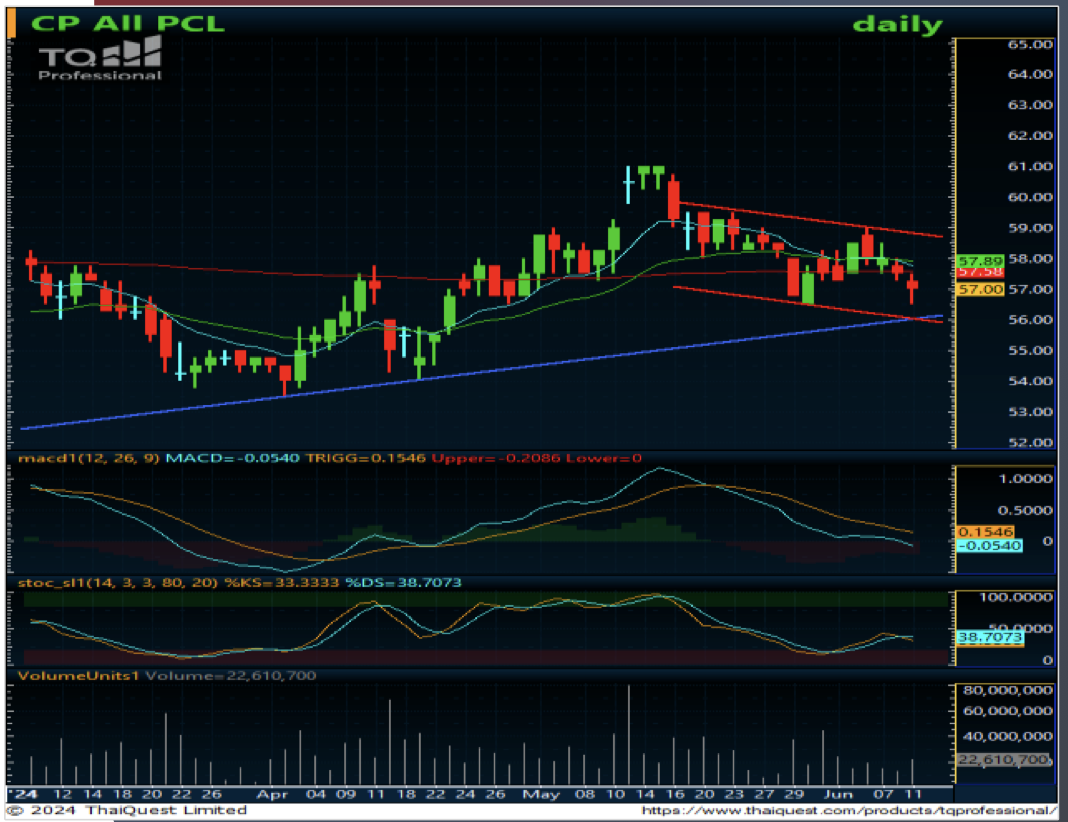The height and width of the screenshot is (822, 1068).
Task: Click the %KS=33.3333 stochastic readout
Action: [281, 582]
